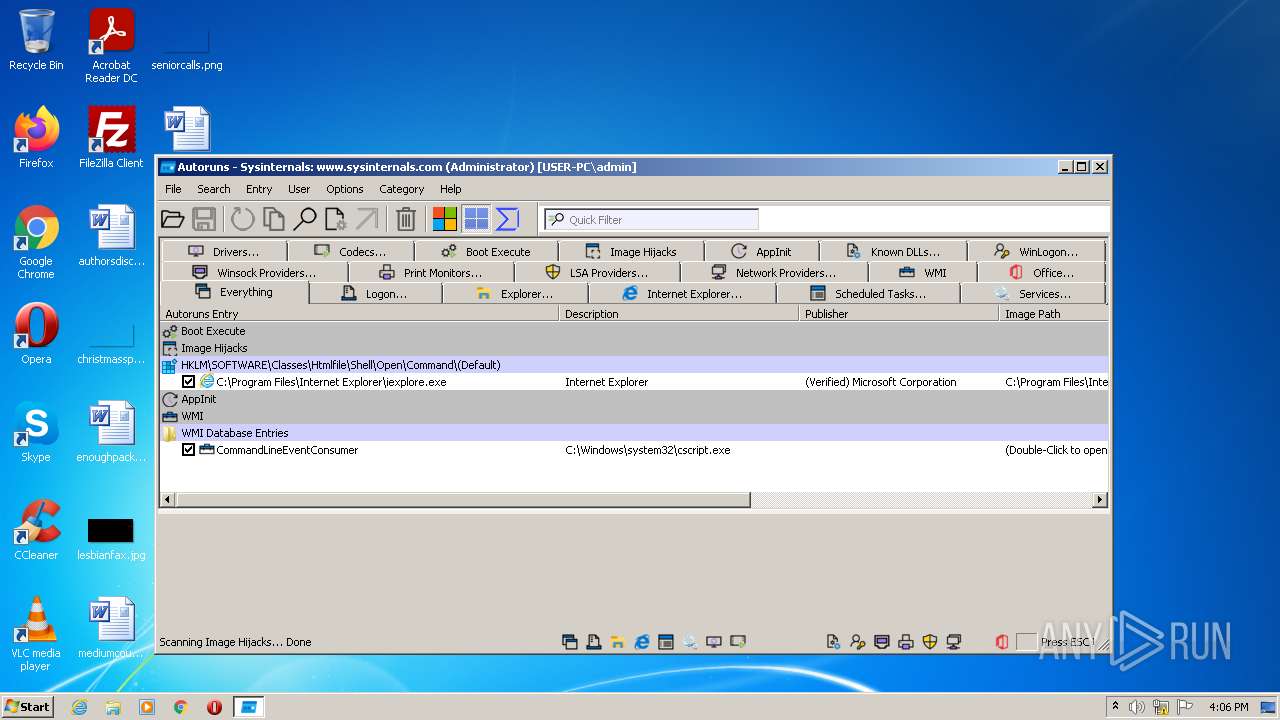Sort by the Publisher column header
The height and width of the screenshot is (720, 1280).
point(899,314)
